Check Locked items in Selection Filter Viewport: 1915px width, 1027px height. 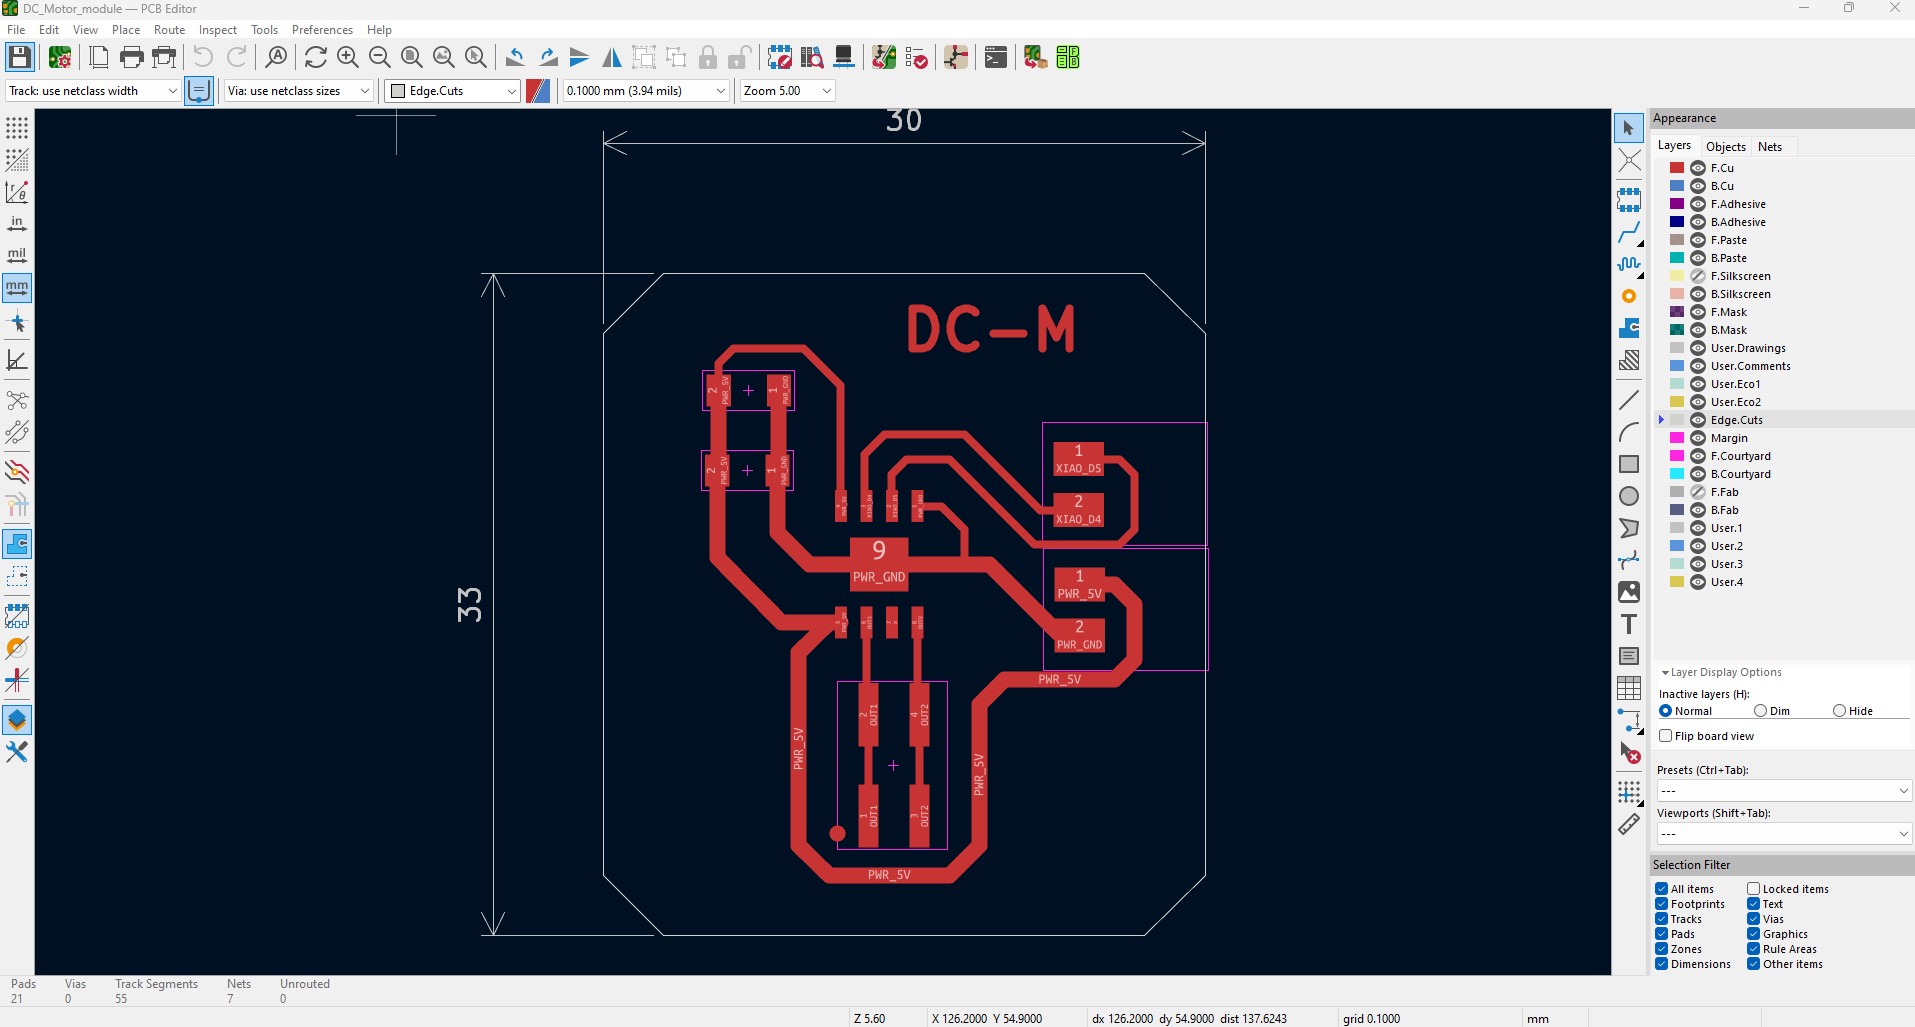click(x=1753, y=889)
